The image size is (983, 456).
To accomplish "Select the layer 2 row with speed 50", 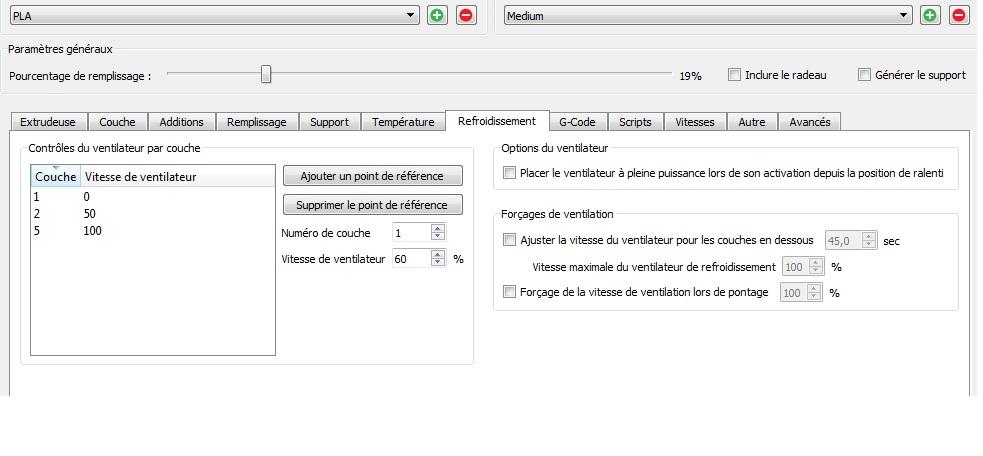I will 152,214.
